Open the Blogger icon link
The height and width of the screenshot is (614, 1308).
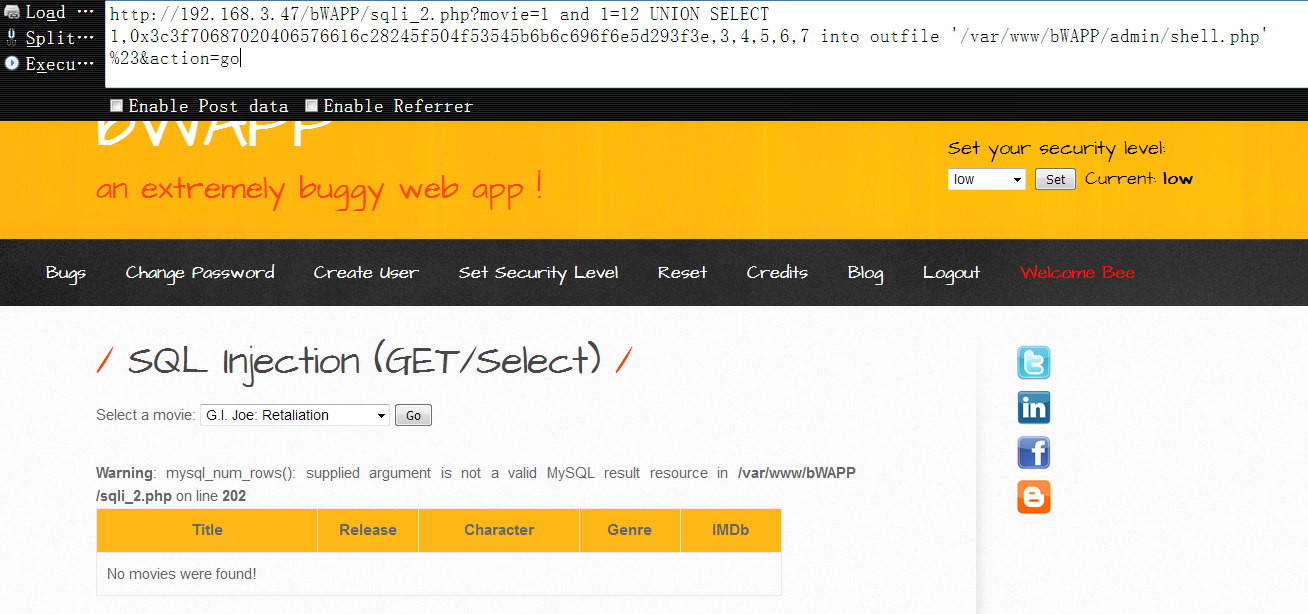click(x=1034, y=497)
